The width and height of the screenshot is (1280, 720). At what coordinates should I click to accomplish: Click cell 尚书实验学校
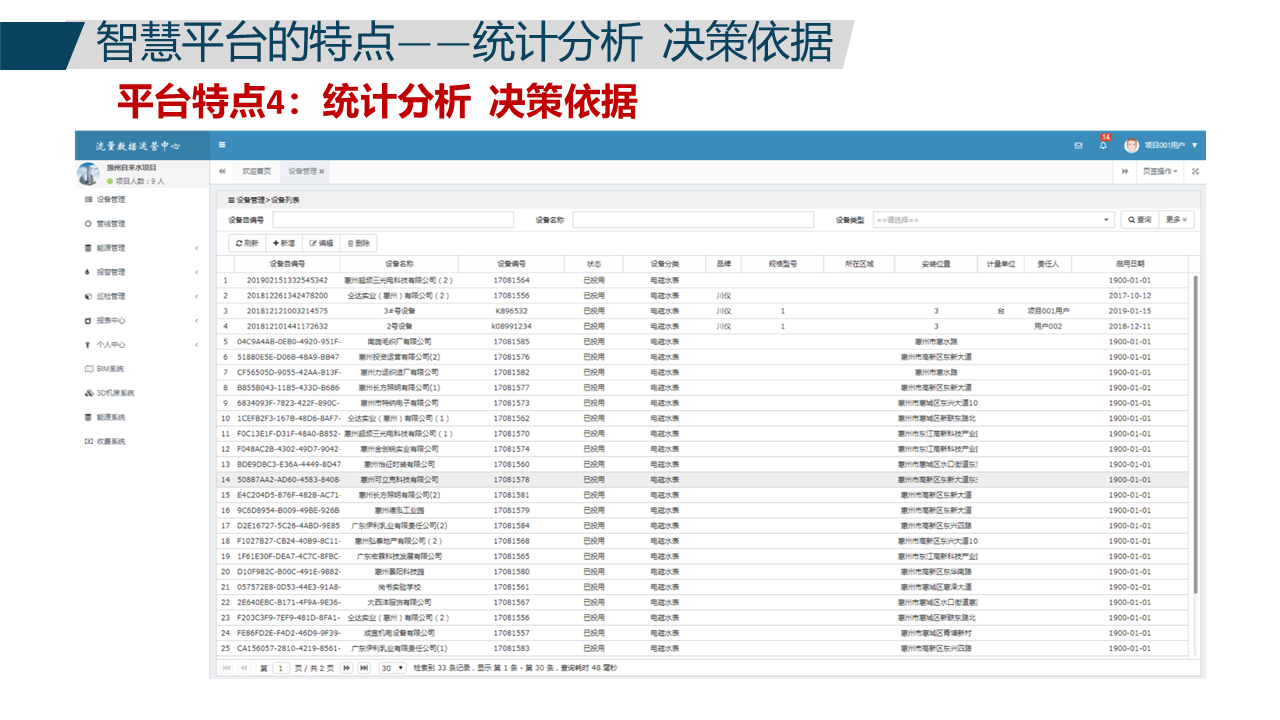(x=399, y=587)
